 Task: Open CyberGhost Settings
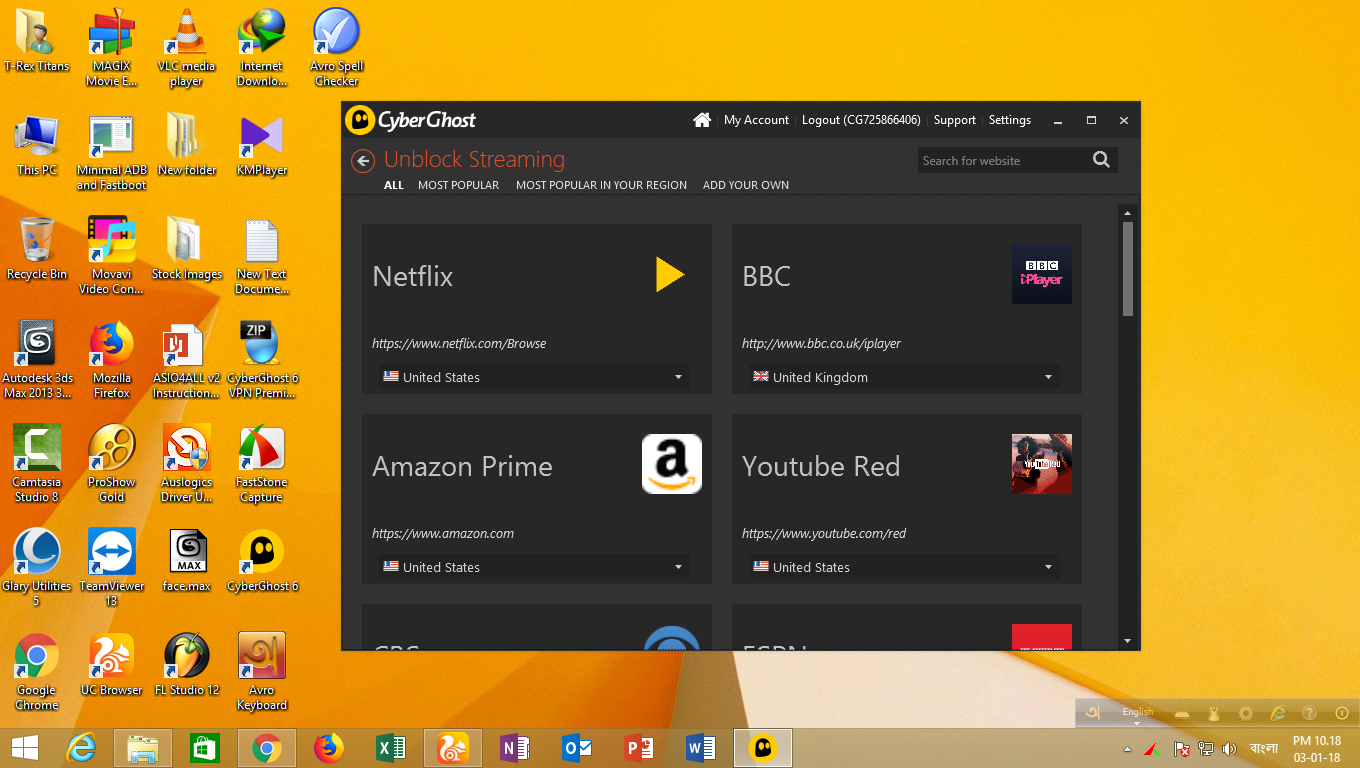click(x=1010, y=120)
